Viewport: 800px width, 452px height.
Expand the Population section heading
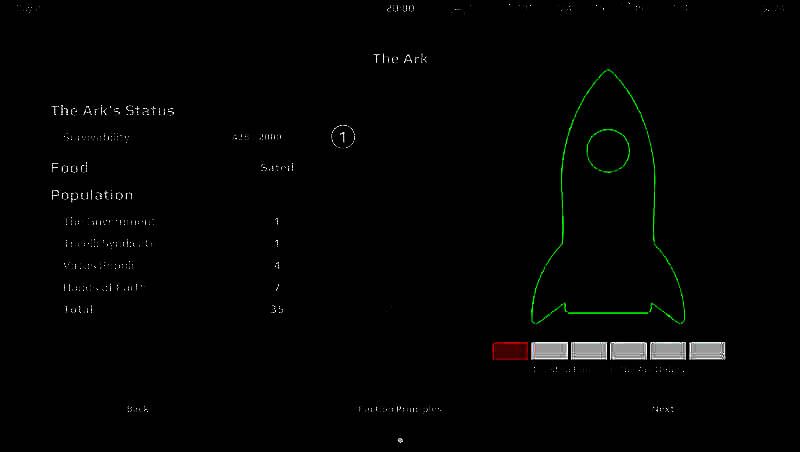(92, 195)
